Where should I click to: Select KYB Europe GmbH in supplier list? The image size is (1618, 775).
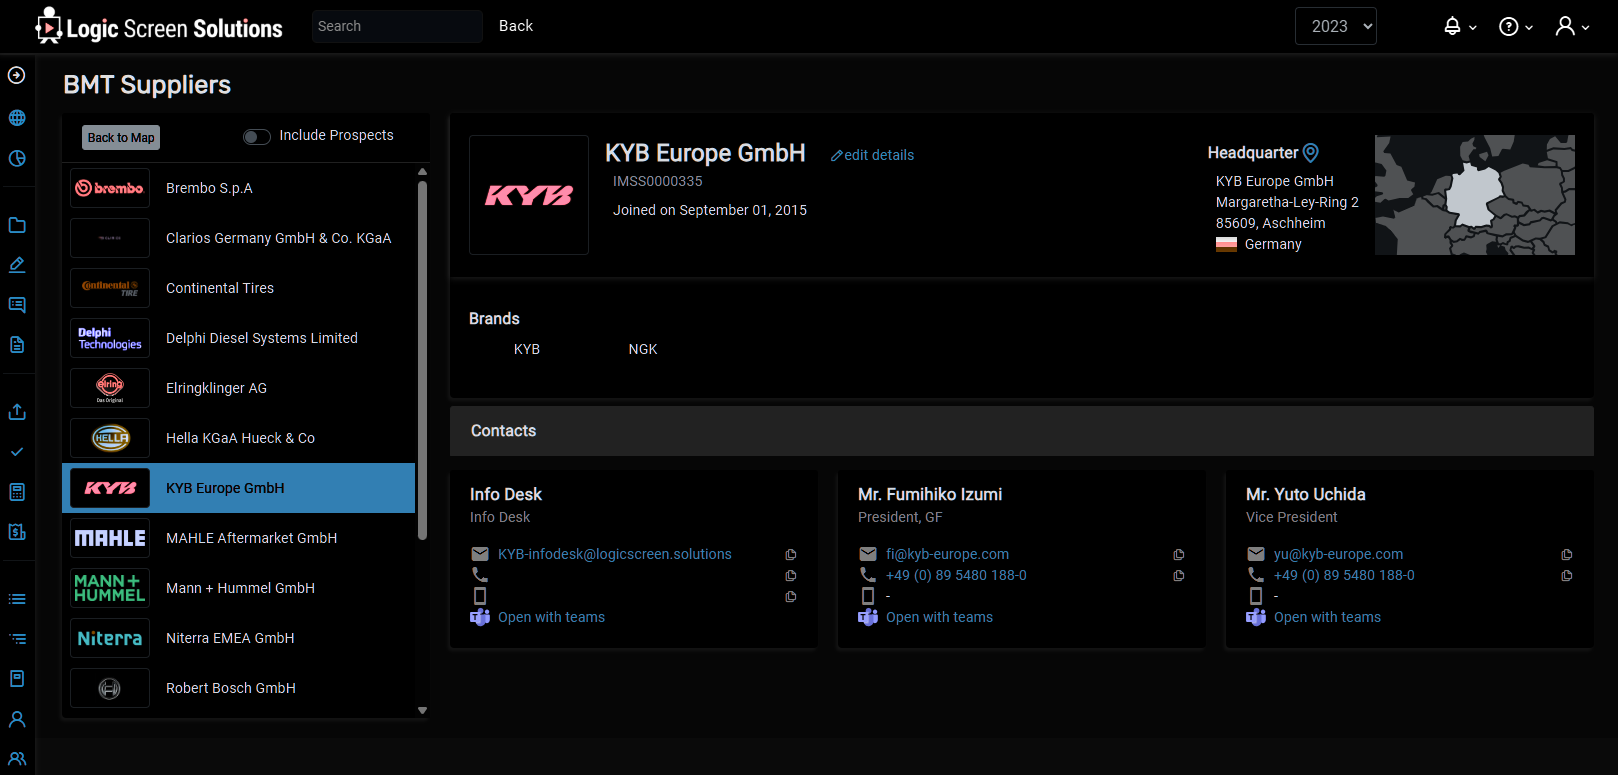click(238, 488)
